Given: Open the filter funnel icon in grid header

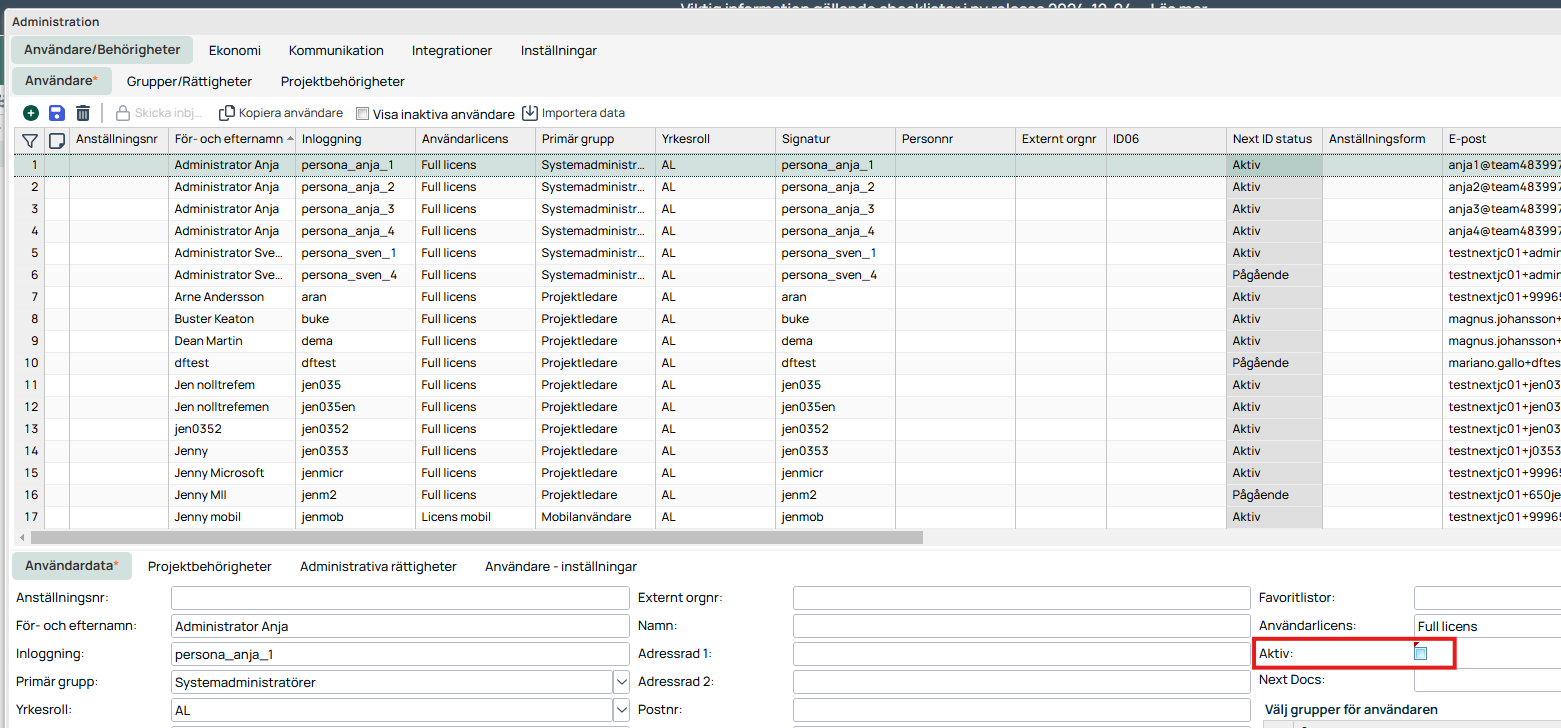Looking at the screenshot, I should pos(30,140).
